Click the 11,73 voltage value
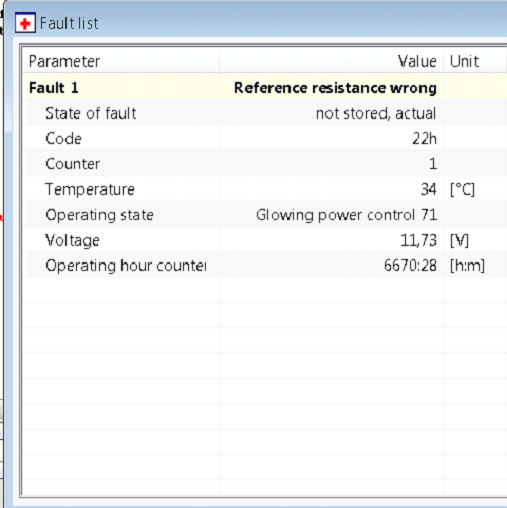 (418, 240)
